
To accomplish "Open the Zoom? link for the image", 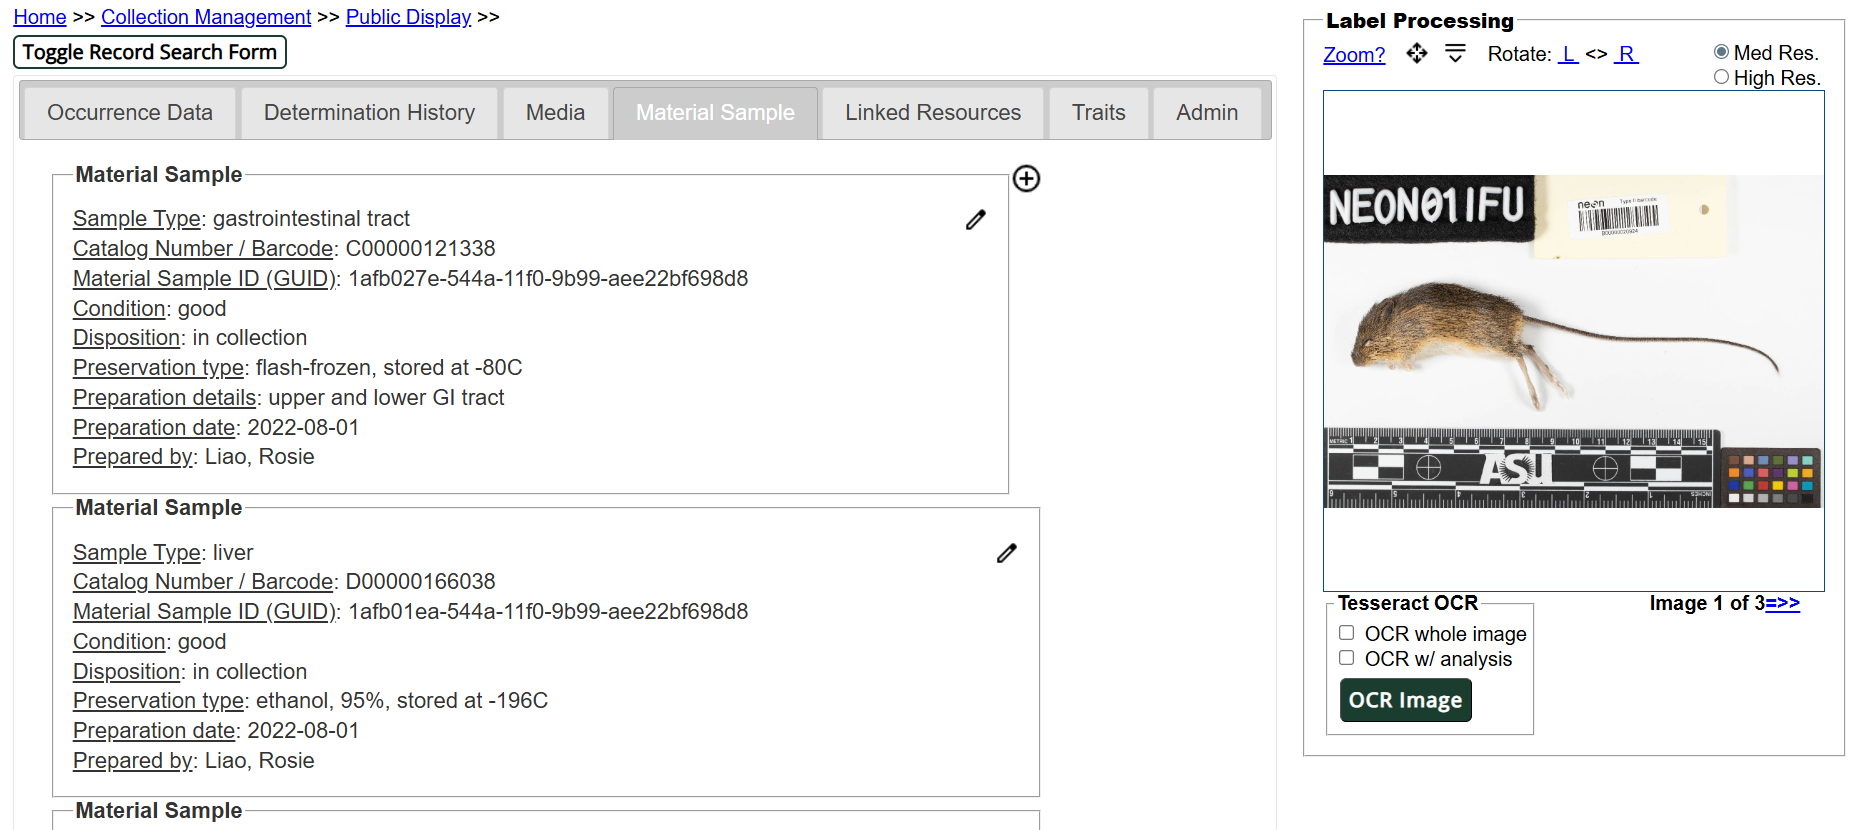I will [x=1354, y=55].
